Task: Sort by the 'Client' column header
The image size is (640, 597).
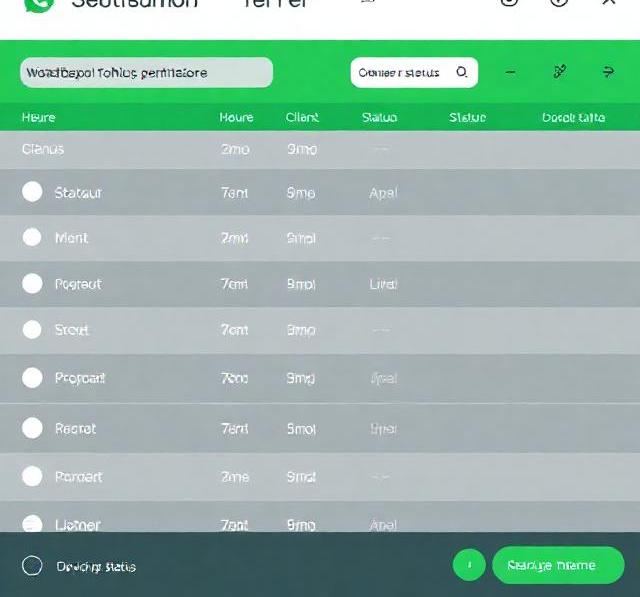Action: (302, 118)
